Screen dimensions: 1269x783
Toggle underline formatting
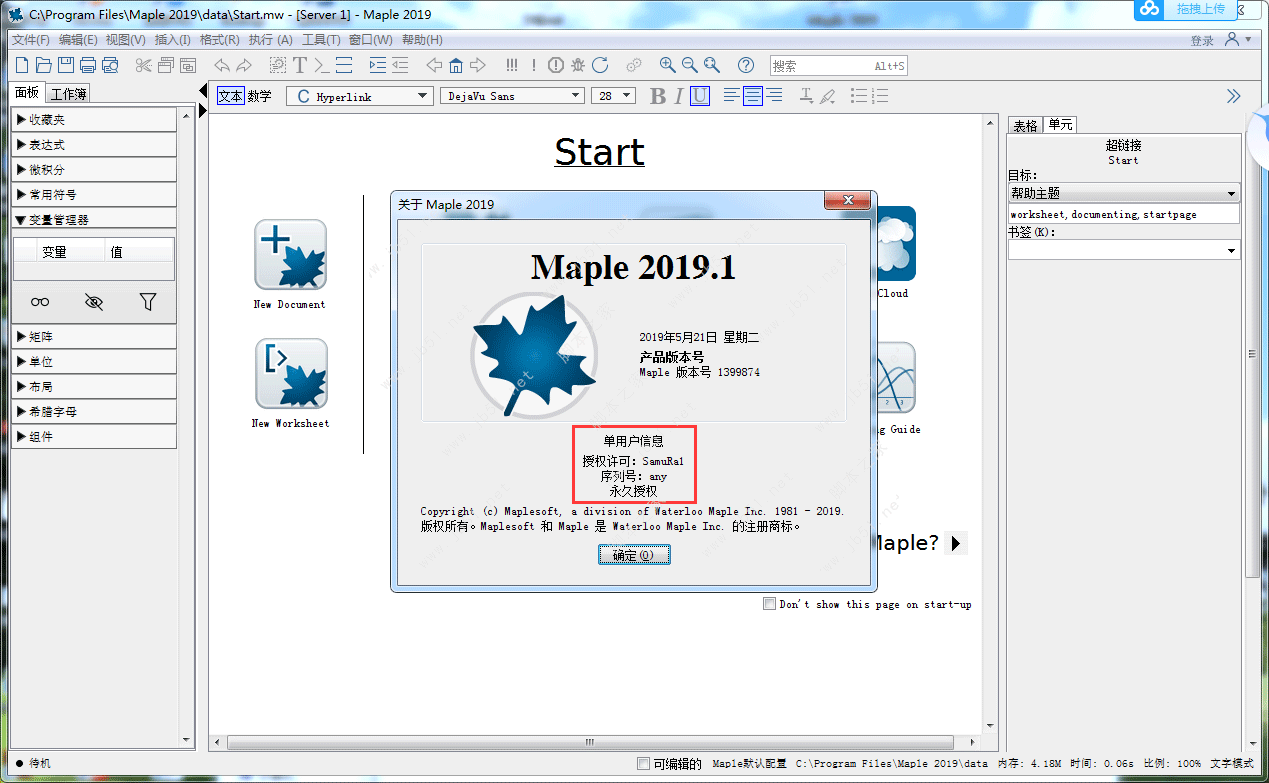pyautogui.click(x=699, y=95)
